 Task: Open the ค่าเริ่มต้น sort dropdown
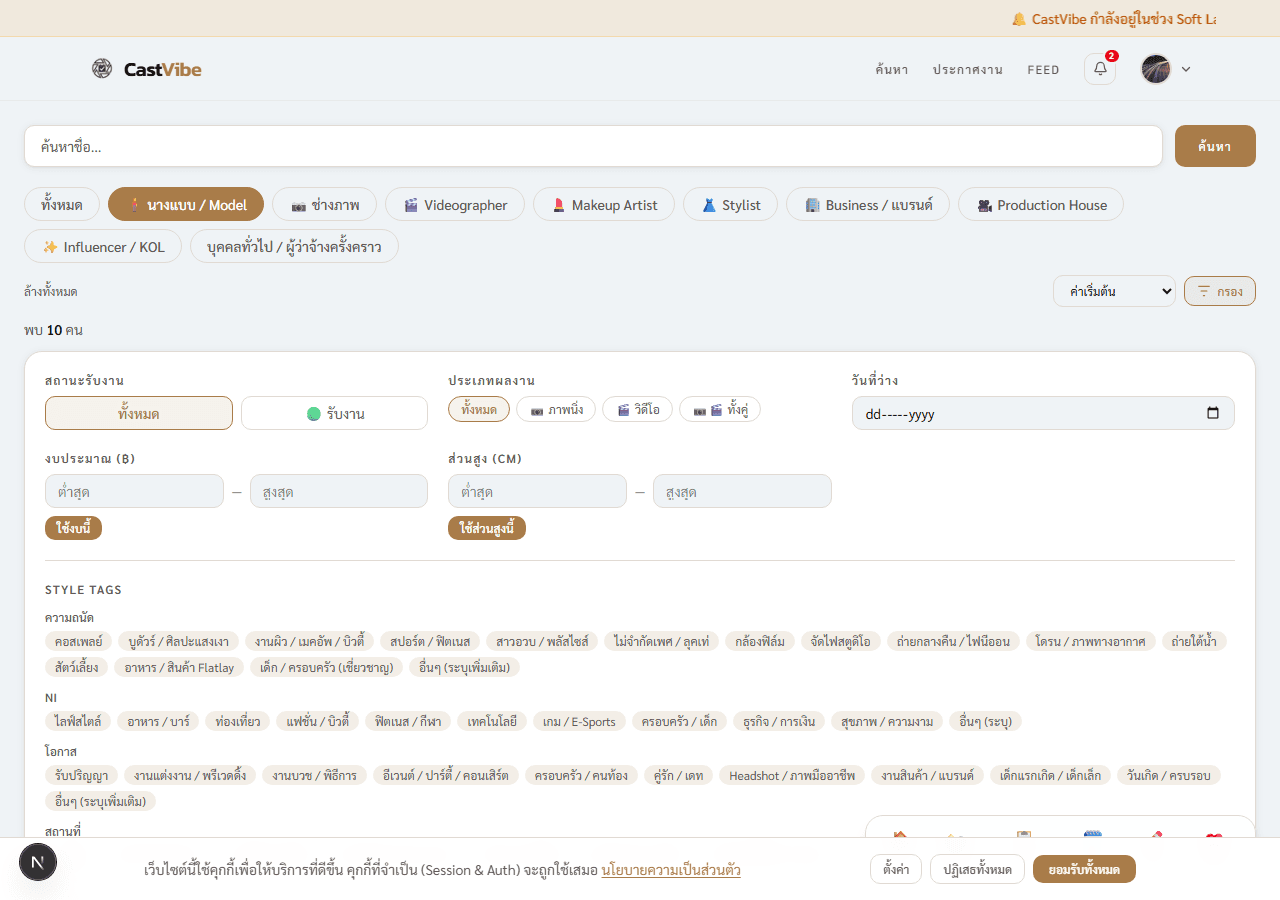point(1114,291)
